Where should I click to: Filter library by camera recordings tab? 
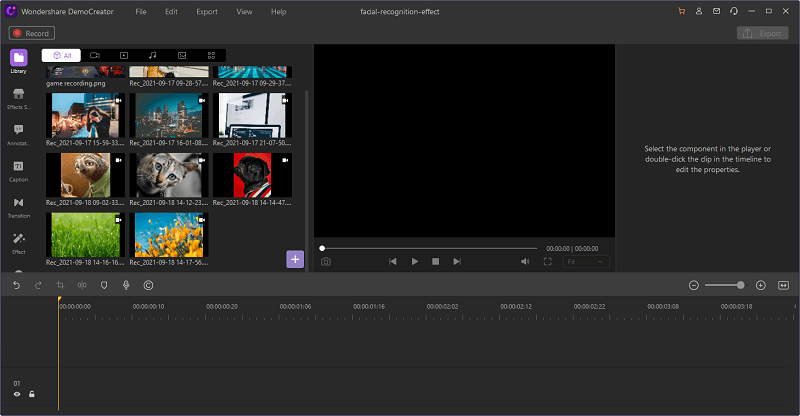point(95,55)
